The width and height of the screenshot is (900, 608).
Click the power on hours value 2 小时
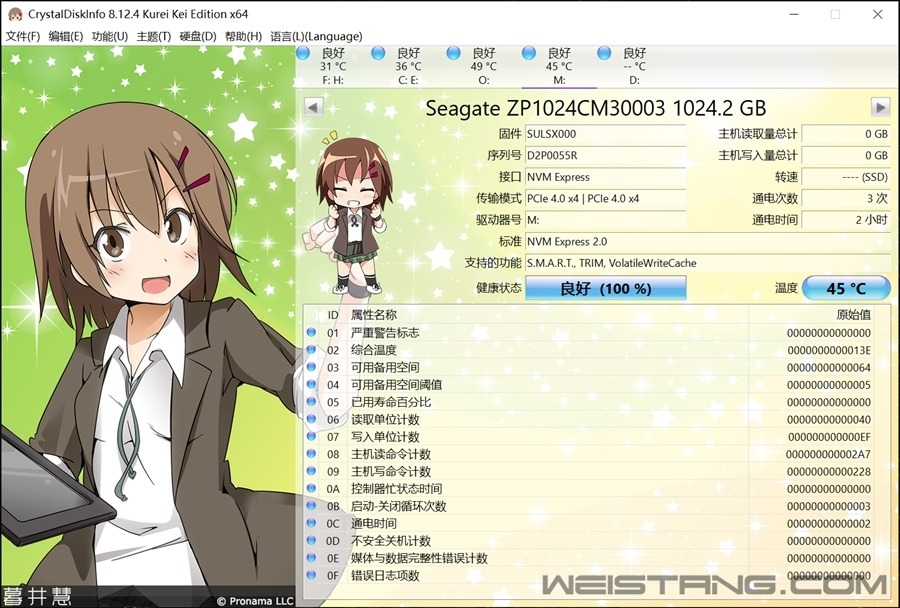846,220
